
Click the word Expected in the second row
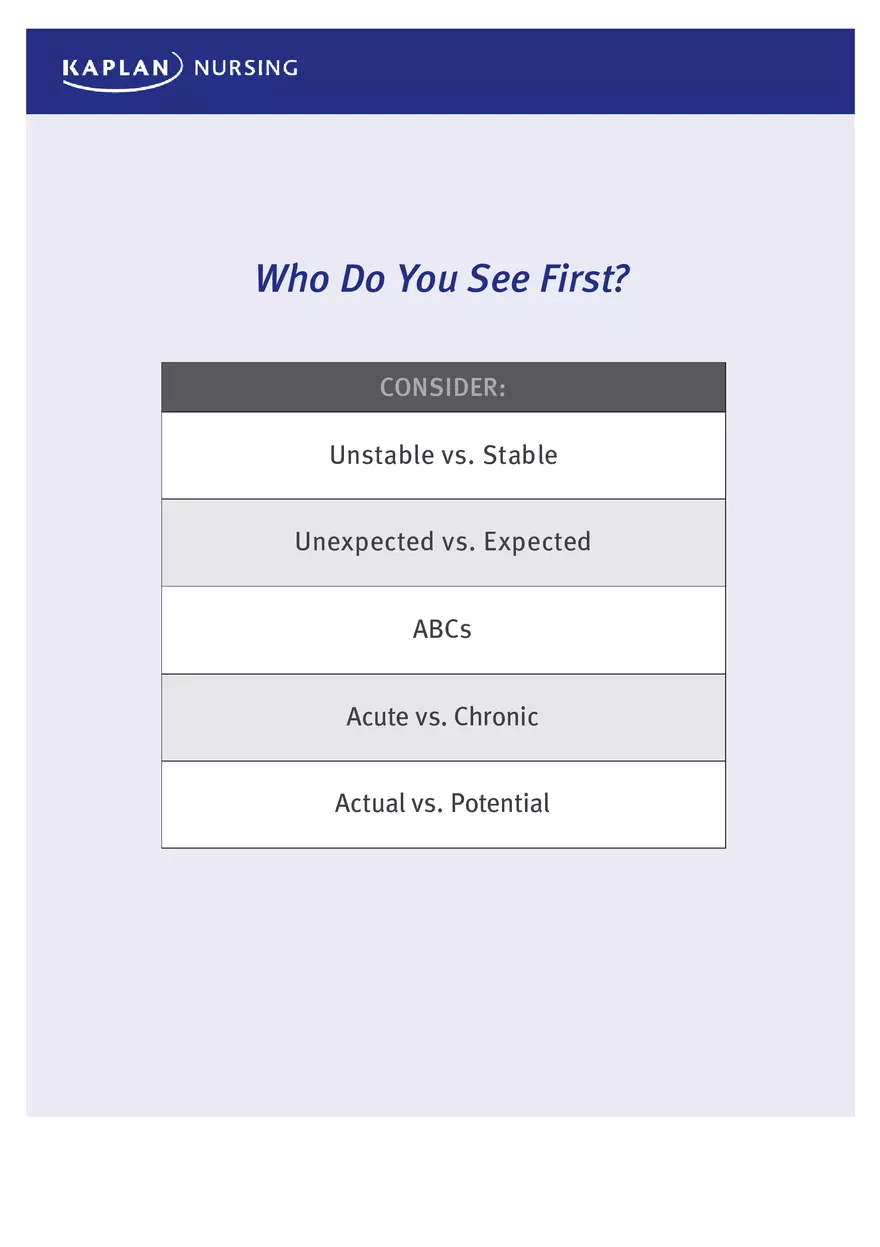(537, 542)
